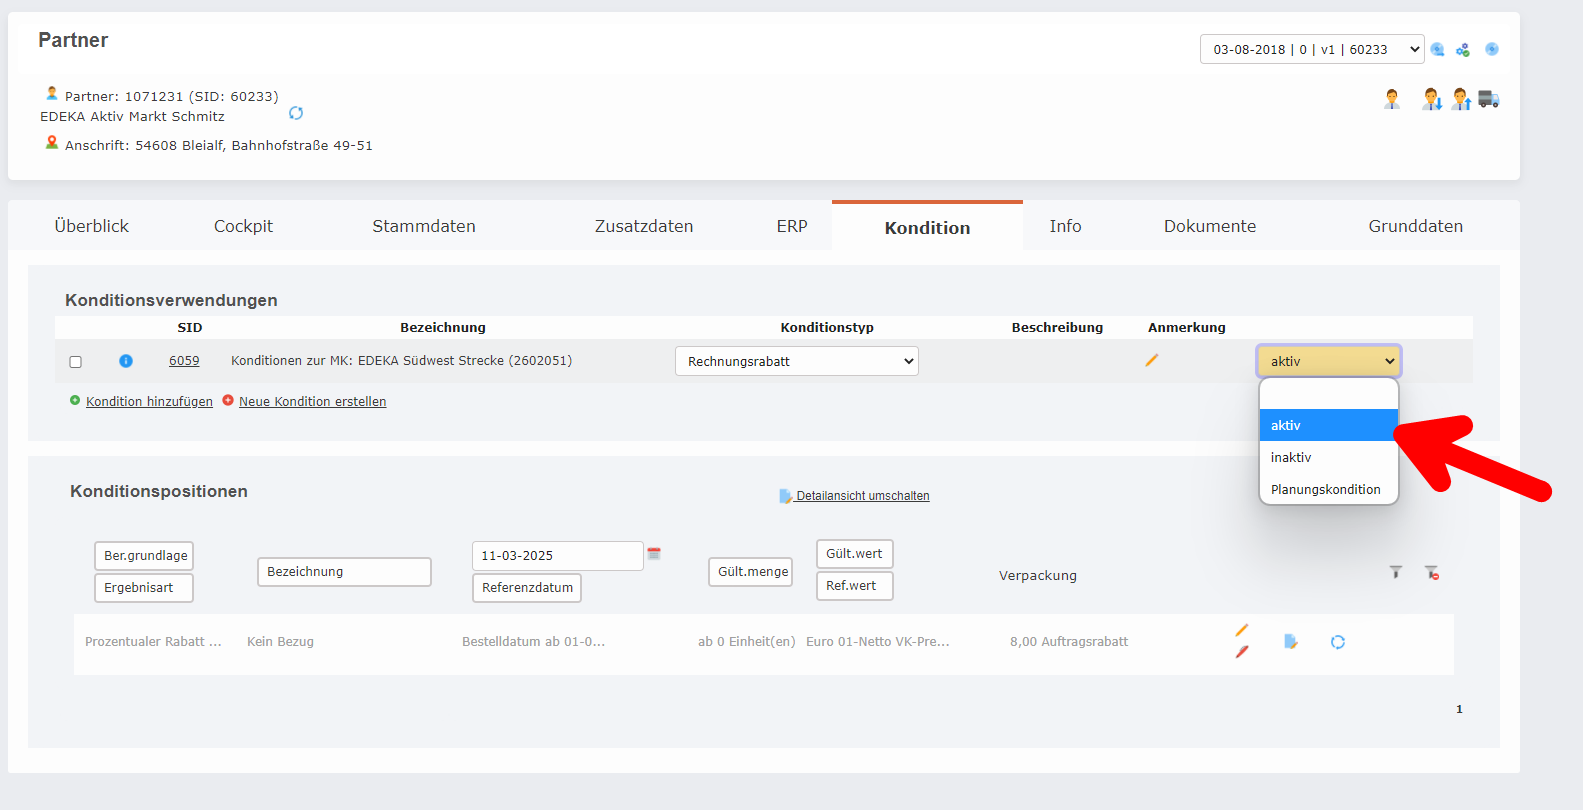1583x810 pixels.
Task: Click the person with down arrow icon
Action: click(x=1432, y=99)
